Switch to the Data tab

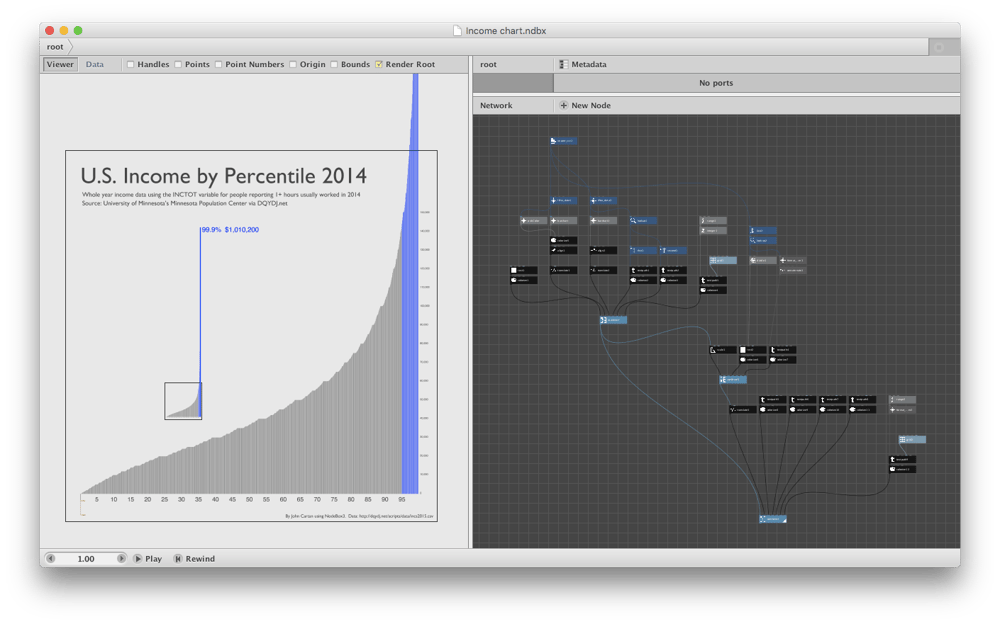pyautogui.click(x=95, y=64)
